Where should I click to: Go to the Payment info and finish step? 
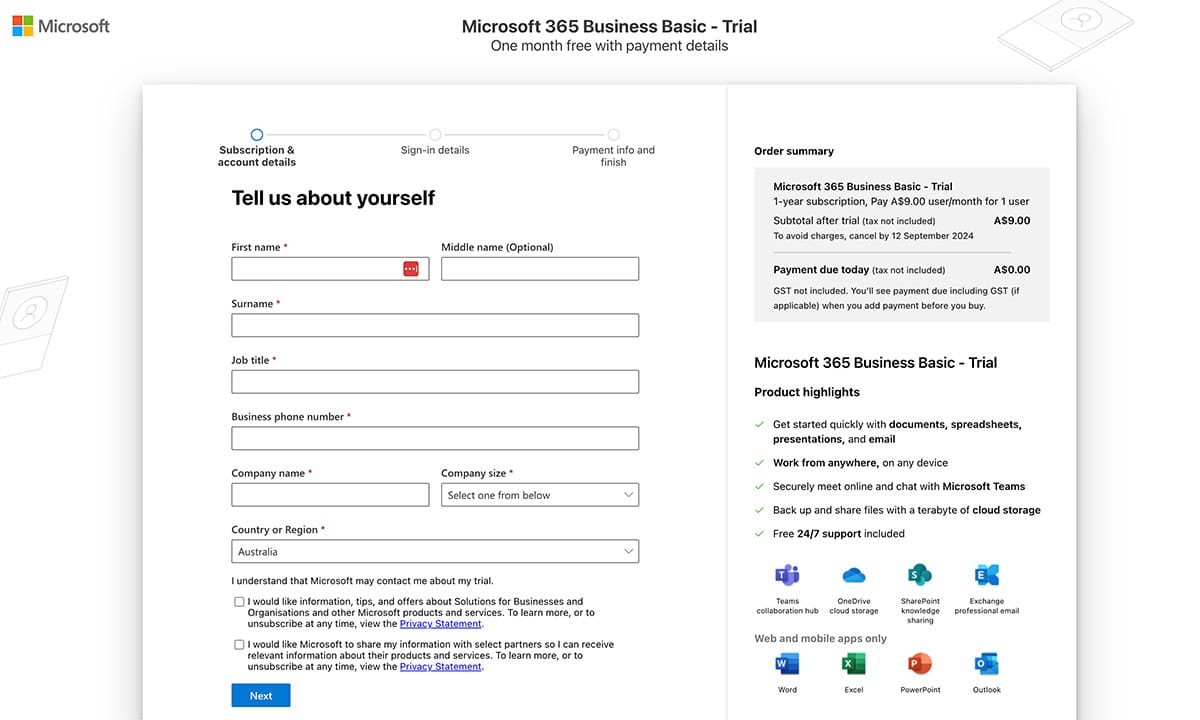point(612,133)
